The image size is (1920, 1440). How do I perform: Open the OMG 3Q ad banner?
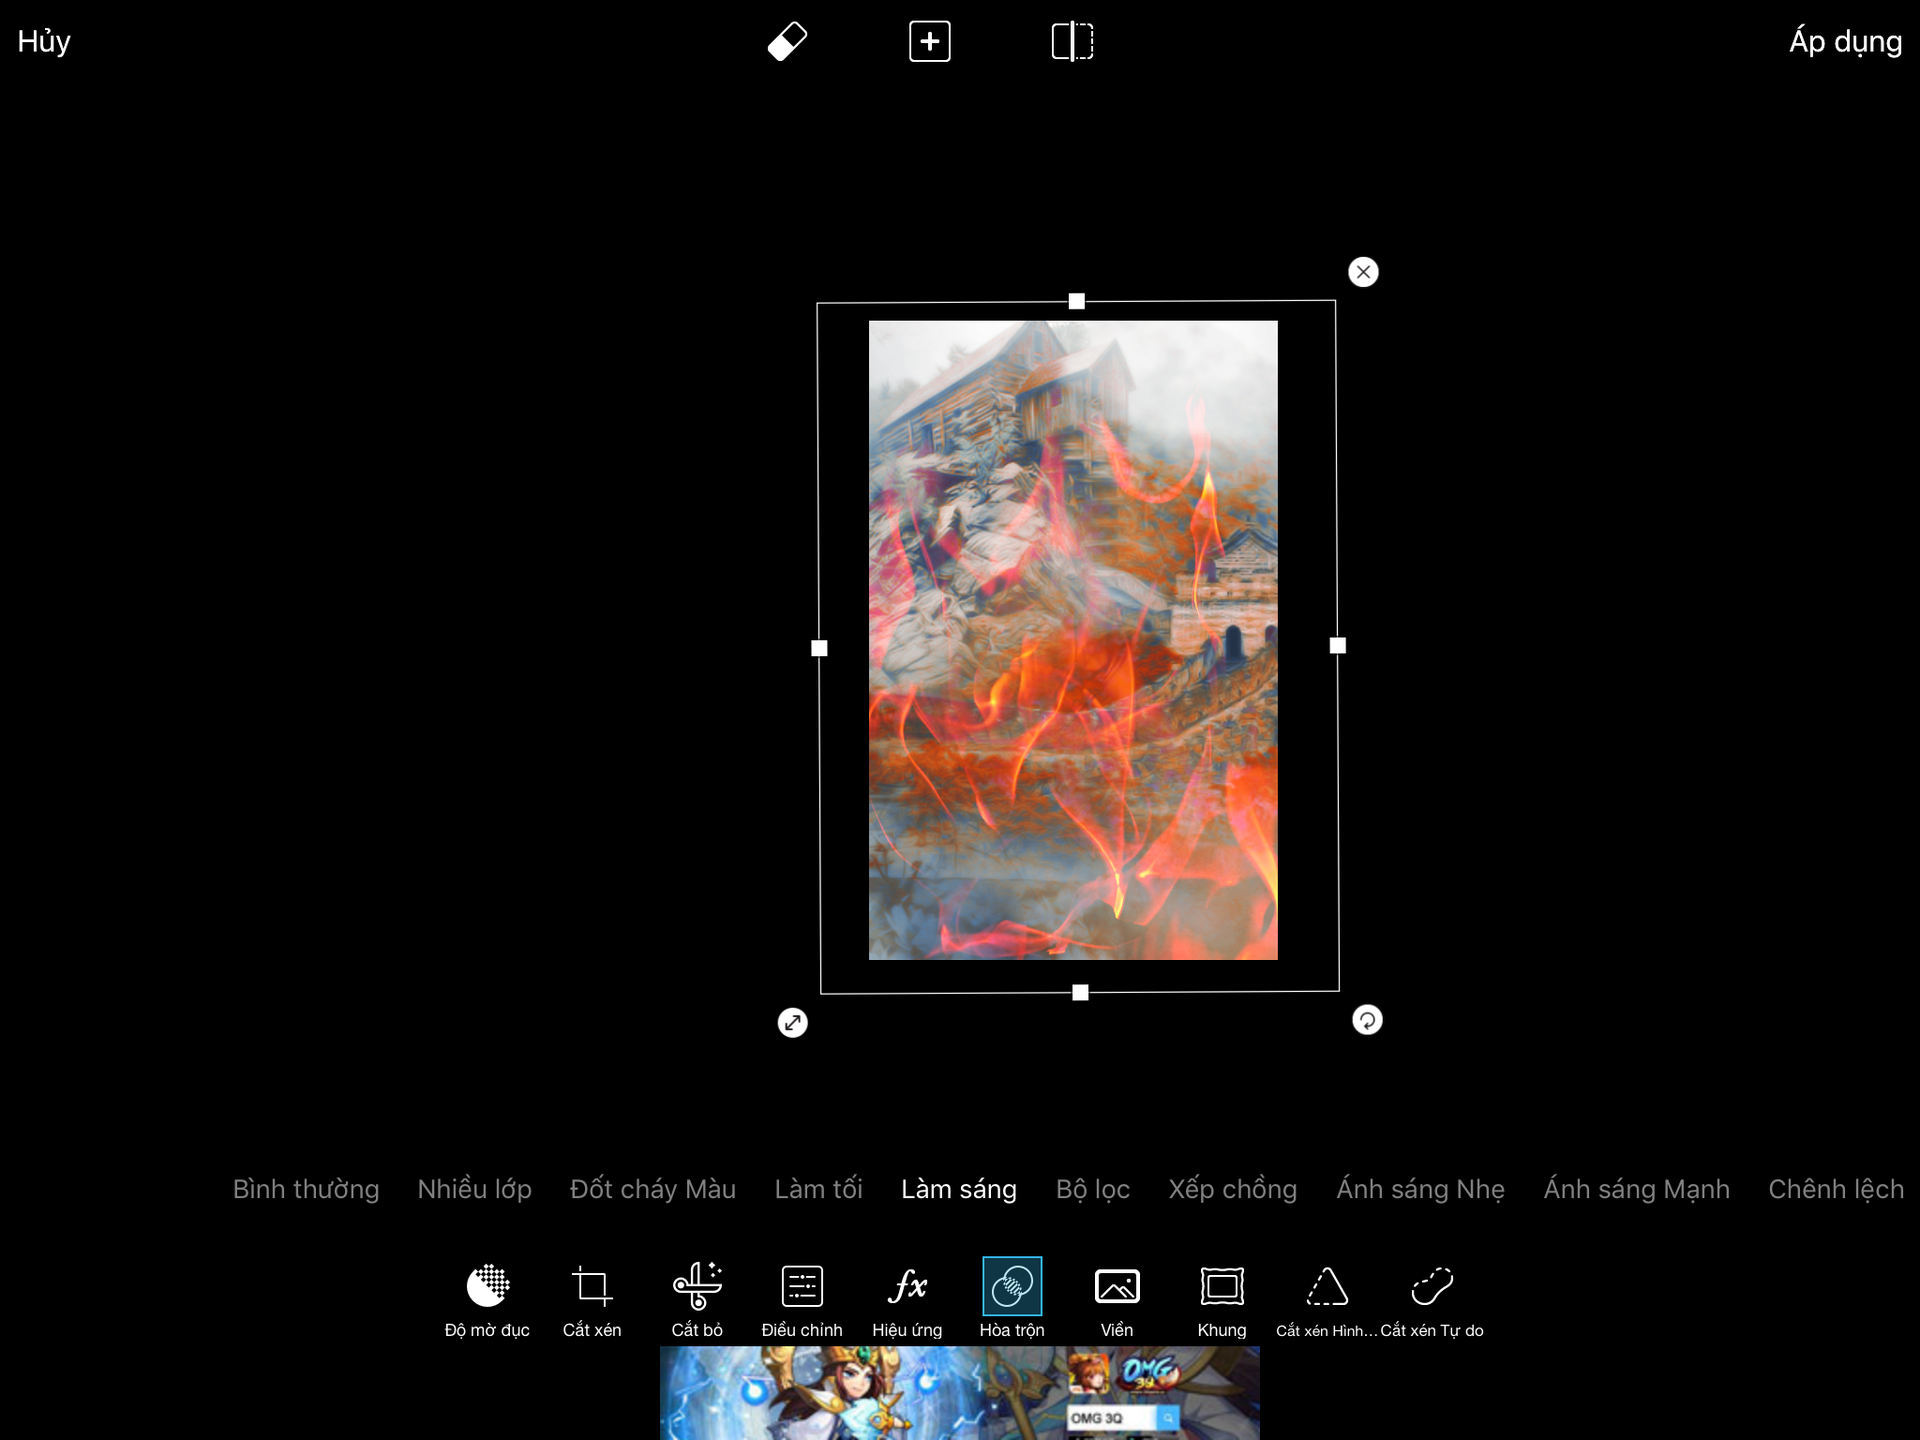tap(960, 1393)
